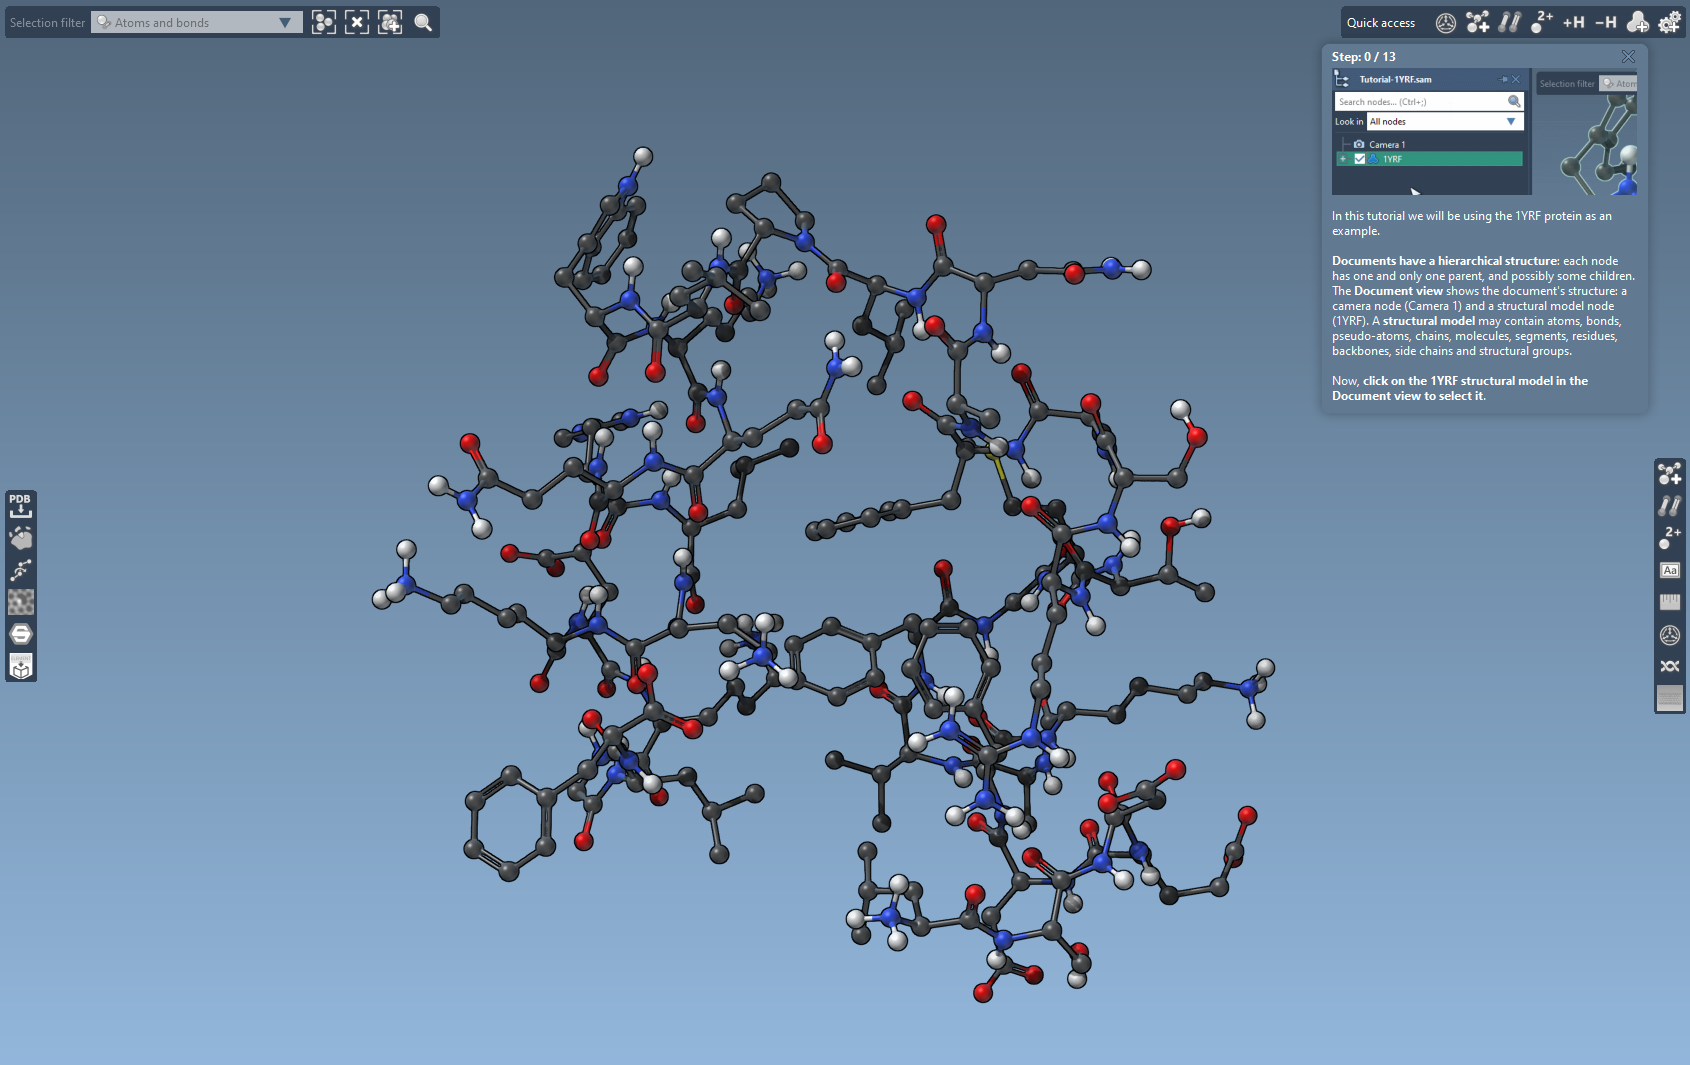The width and height of the screenshot is (1690, 1065).
Task: Select the 1YRF structural model node
Action: (x=1392, y=159)
